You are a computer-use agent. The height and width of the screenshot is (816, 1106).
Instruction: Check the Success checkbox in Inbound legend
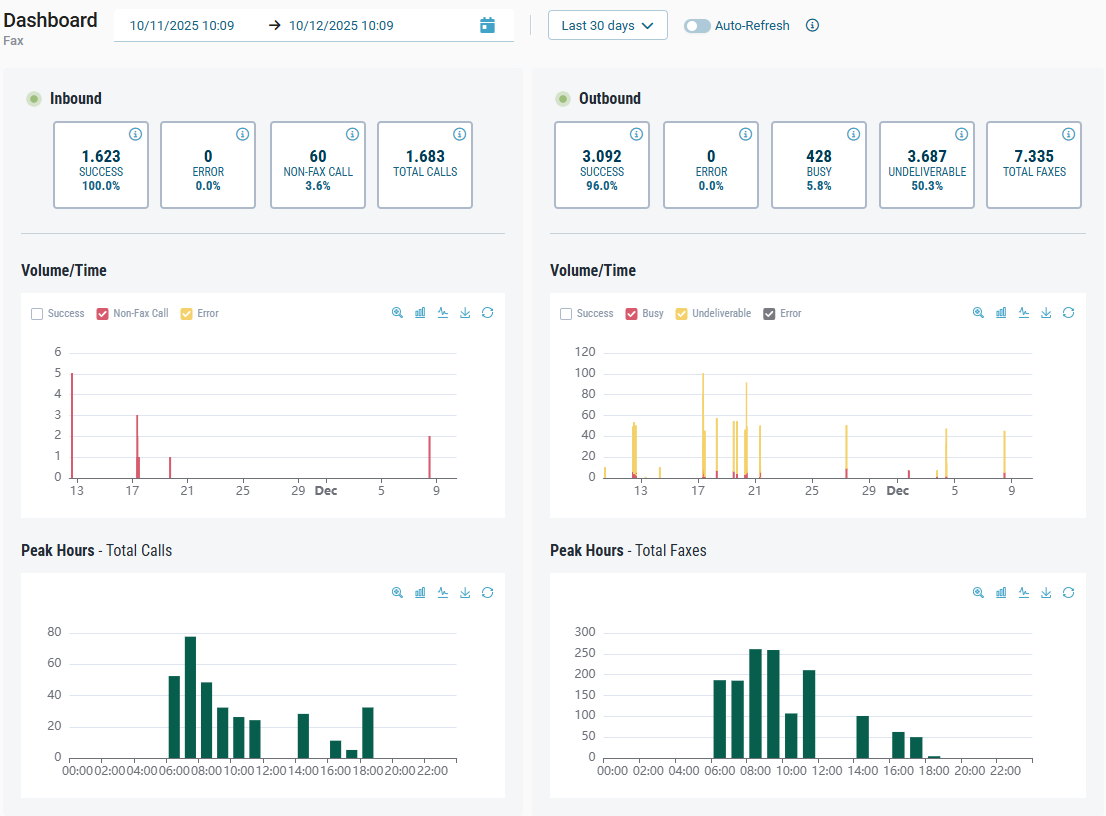point(37,314)
